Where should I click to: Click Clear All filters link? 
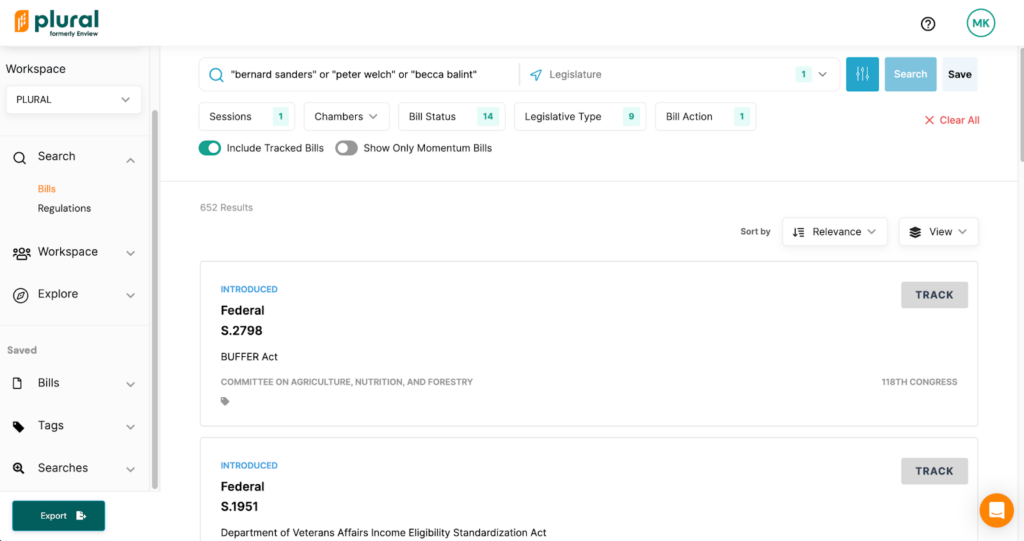point(951,120)
